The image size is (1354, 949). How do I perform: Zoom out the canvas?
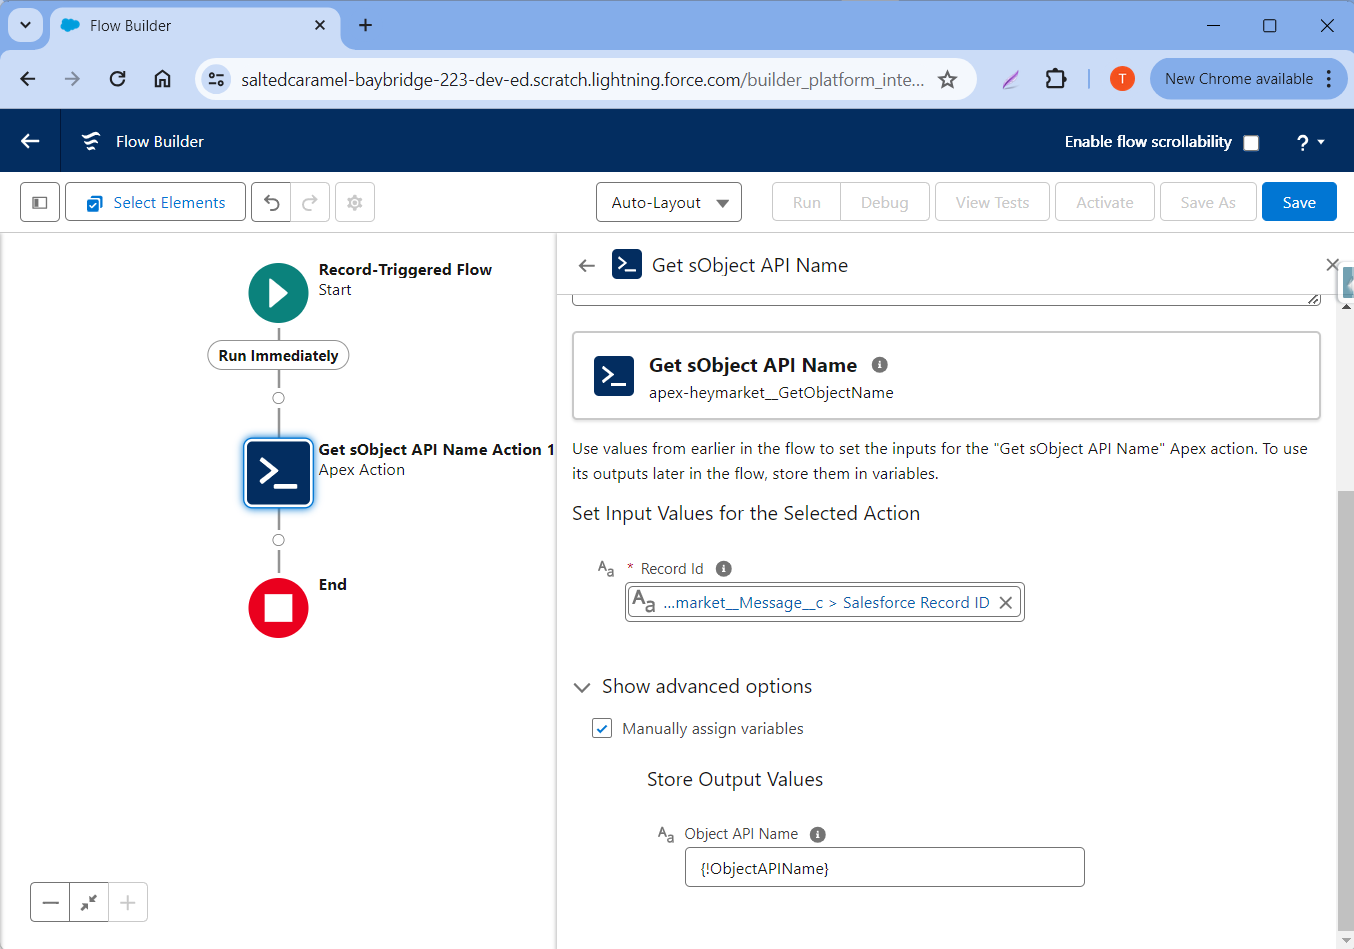(x=50, y=902)
